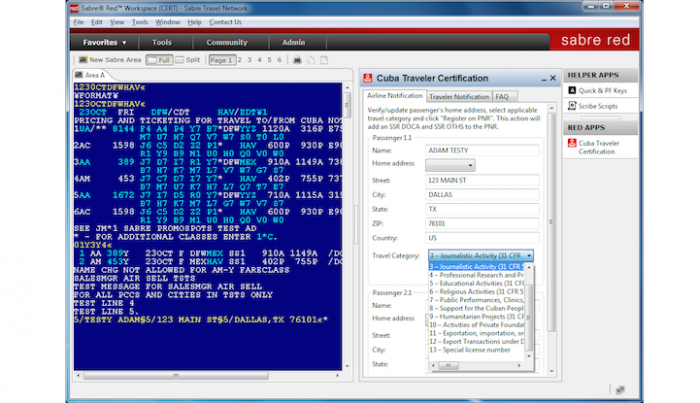Open the Tools menu in menu bar
Image resolution: width=700 pixels, height=403 pixels.
coord(140,21)
